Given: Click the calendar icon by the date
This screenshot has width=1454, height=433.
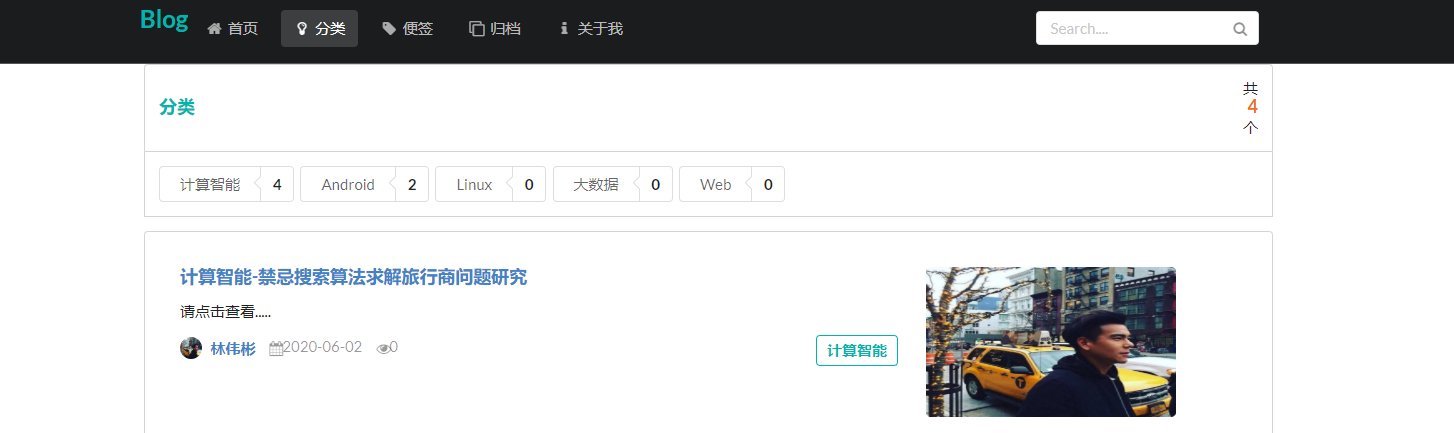Looking at the screenshot, I should (276, 348).
